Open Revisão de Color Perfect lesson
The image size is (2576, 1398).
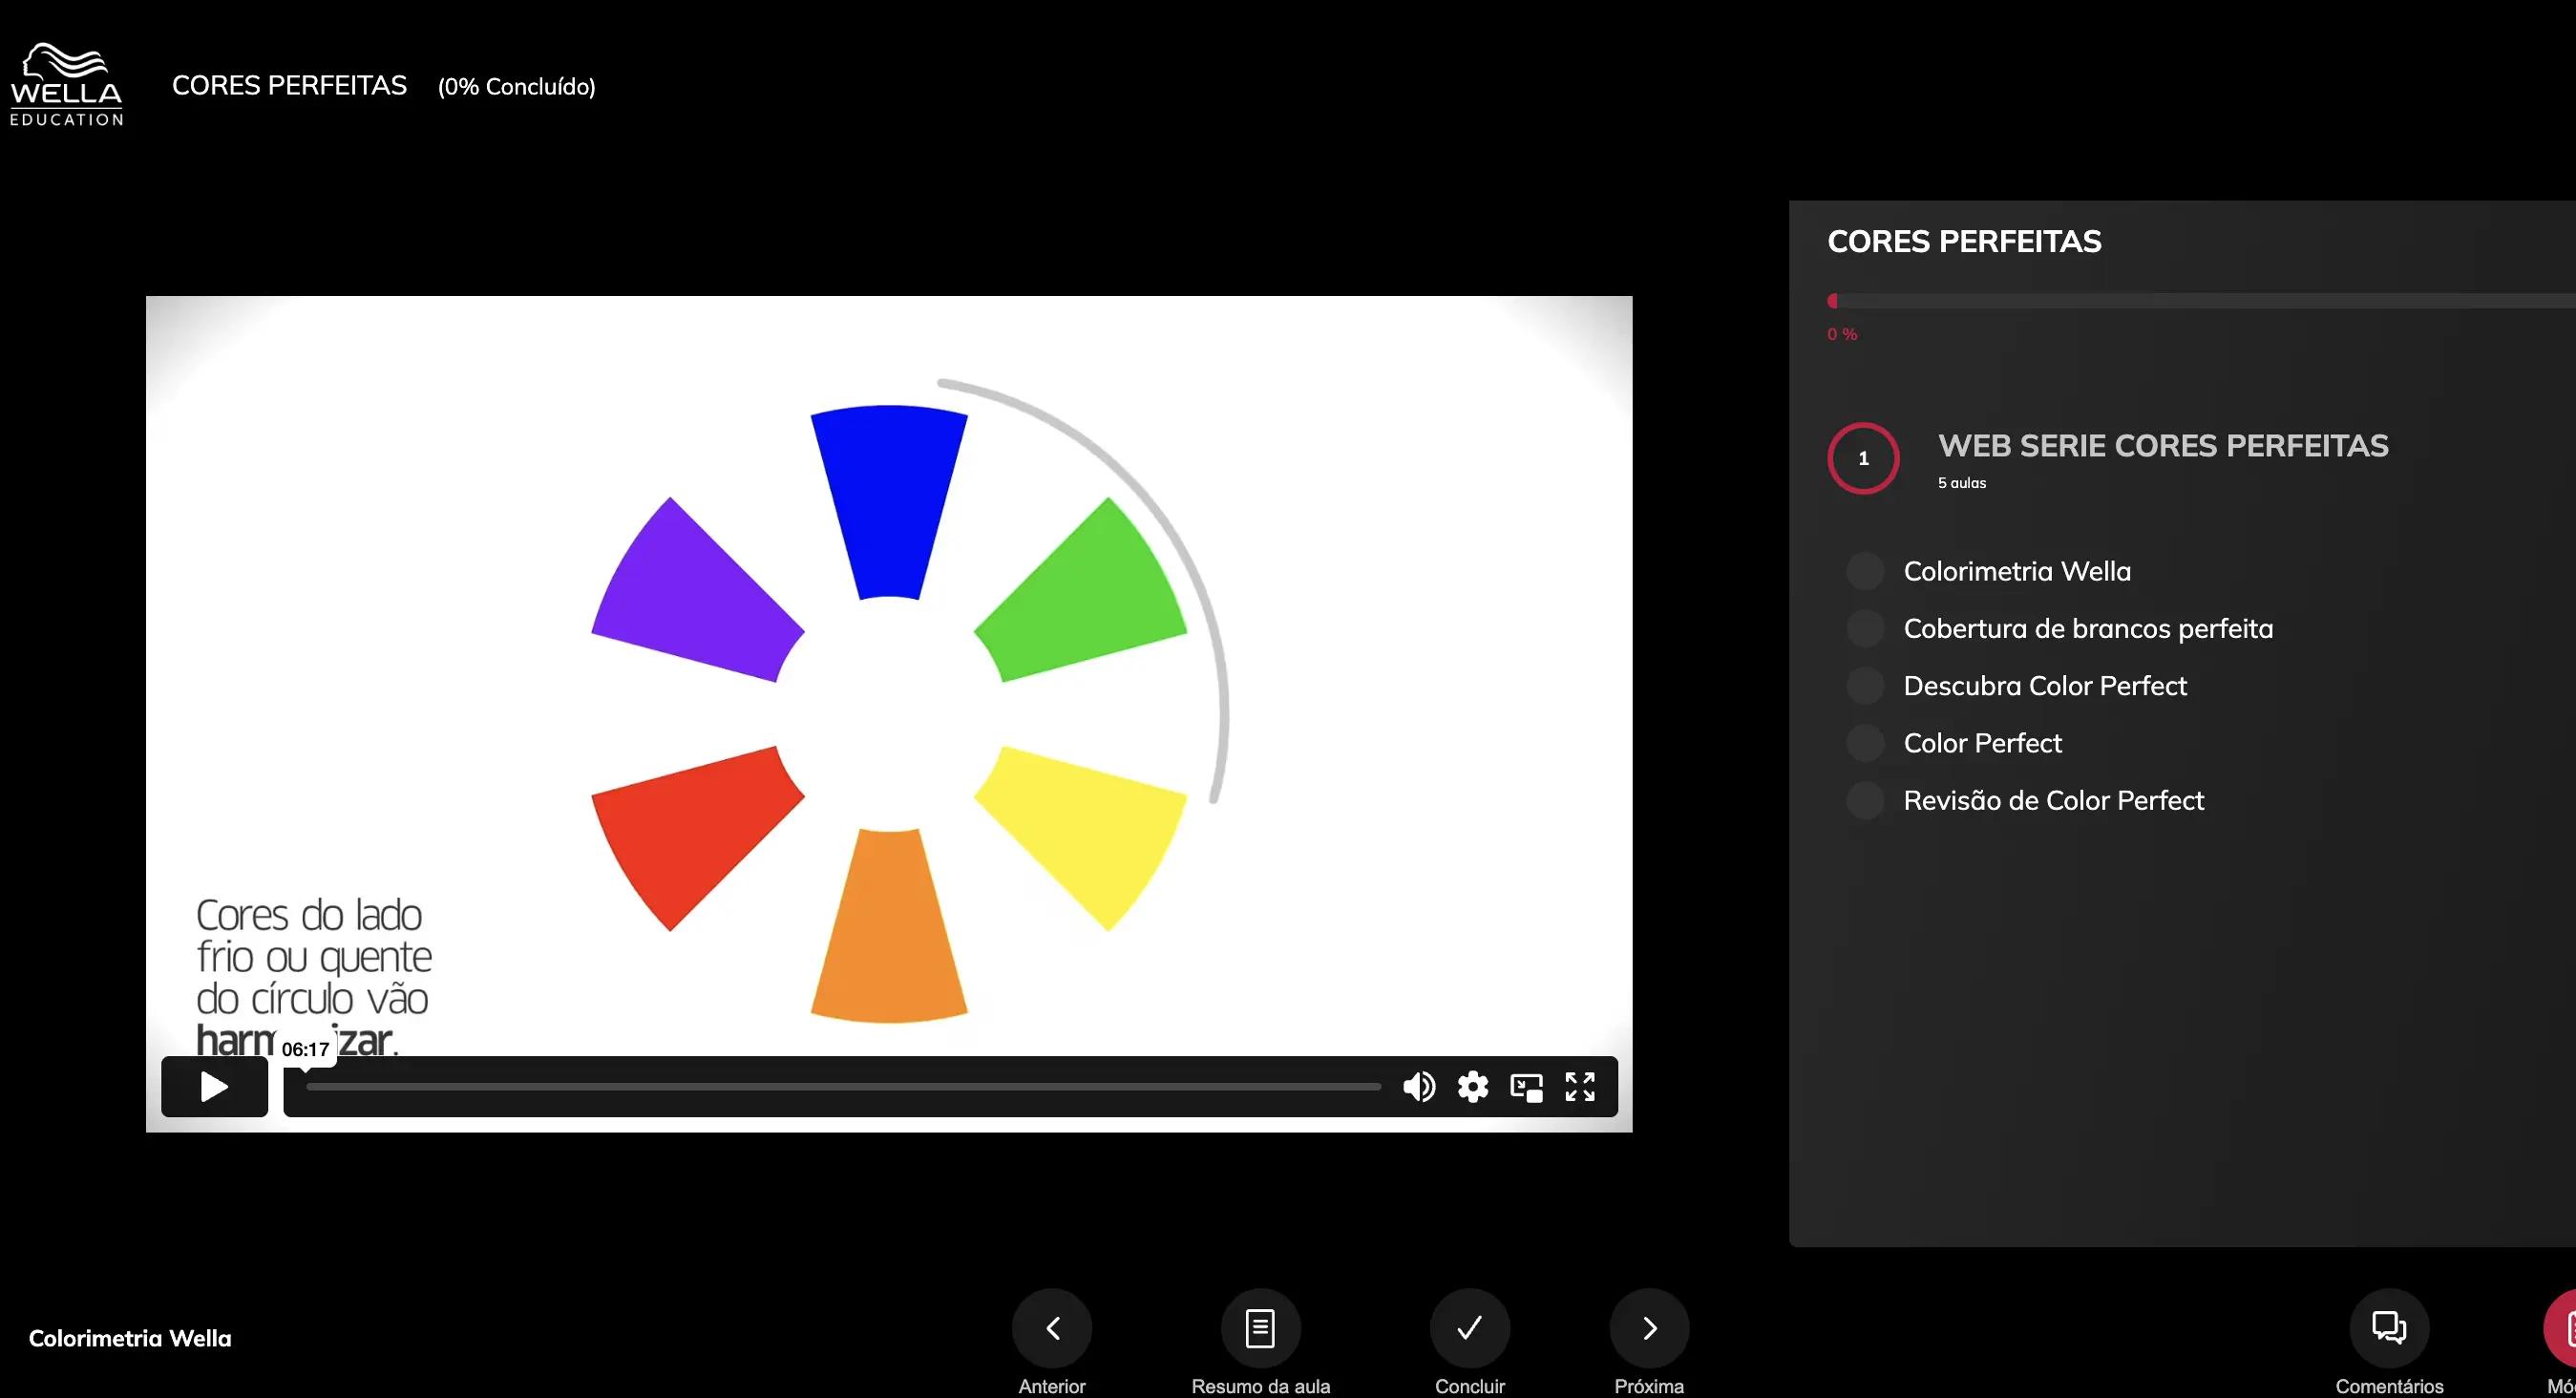pyautogui.click(x=2053, y=800)
